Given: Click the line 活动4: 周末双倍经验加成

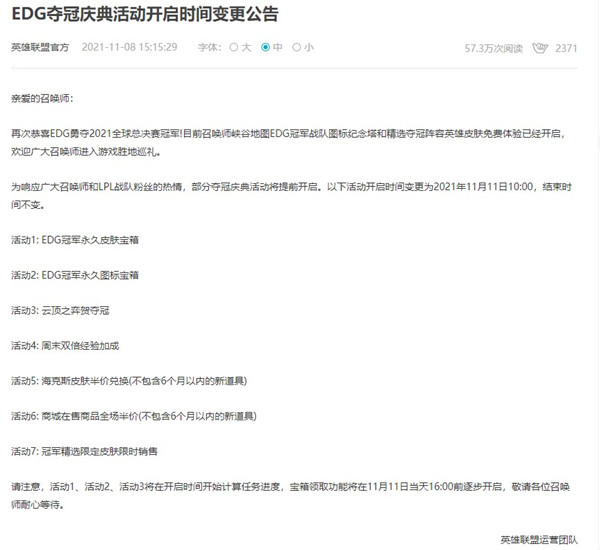Looking at the screenshot, I should [65, 346].
